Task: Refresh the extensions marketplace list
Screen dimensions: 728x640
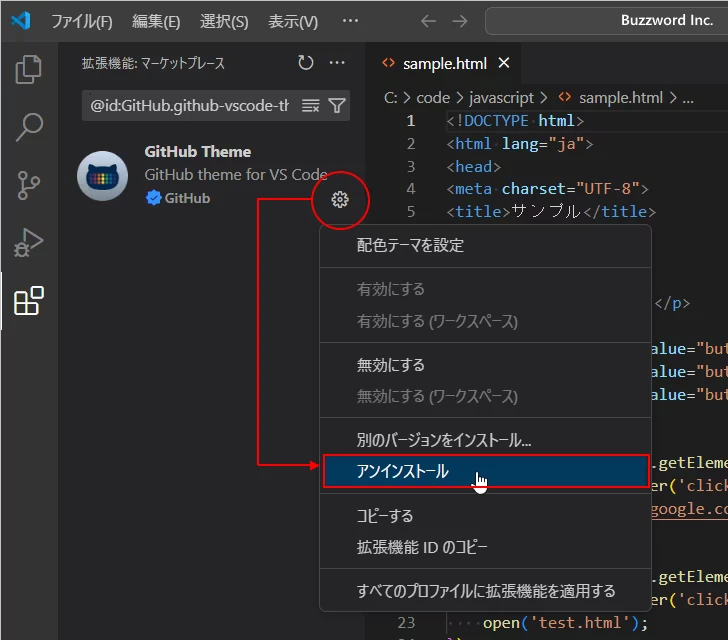Action: click(306, 63)
